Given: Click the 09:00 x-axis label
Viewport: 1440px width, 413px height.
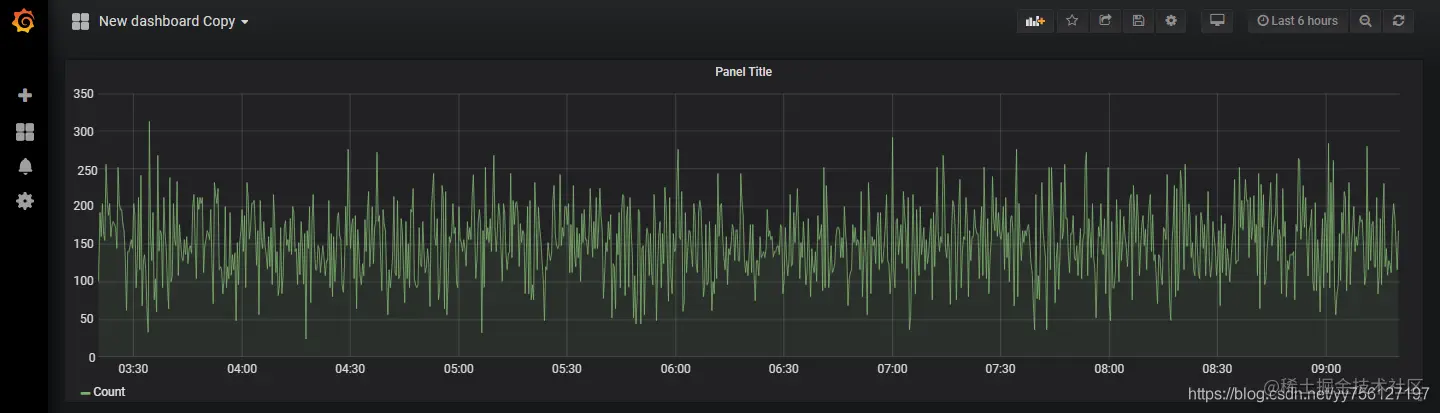Looking at the screenshot, I should (x=1326, y=369).
